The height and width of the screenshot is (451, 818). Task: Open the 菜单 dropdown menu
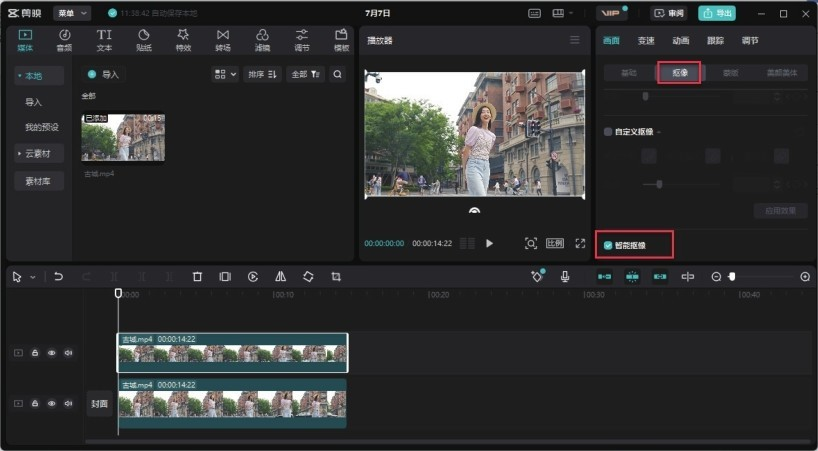tap(72, 13)
